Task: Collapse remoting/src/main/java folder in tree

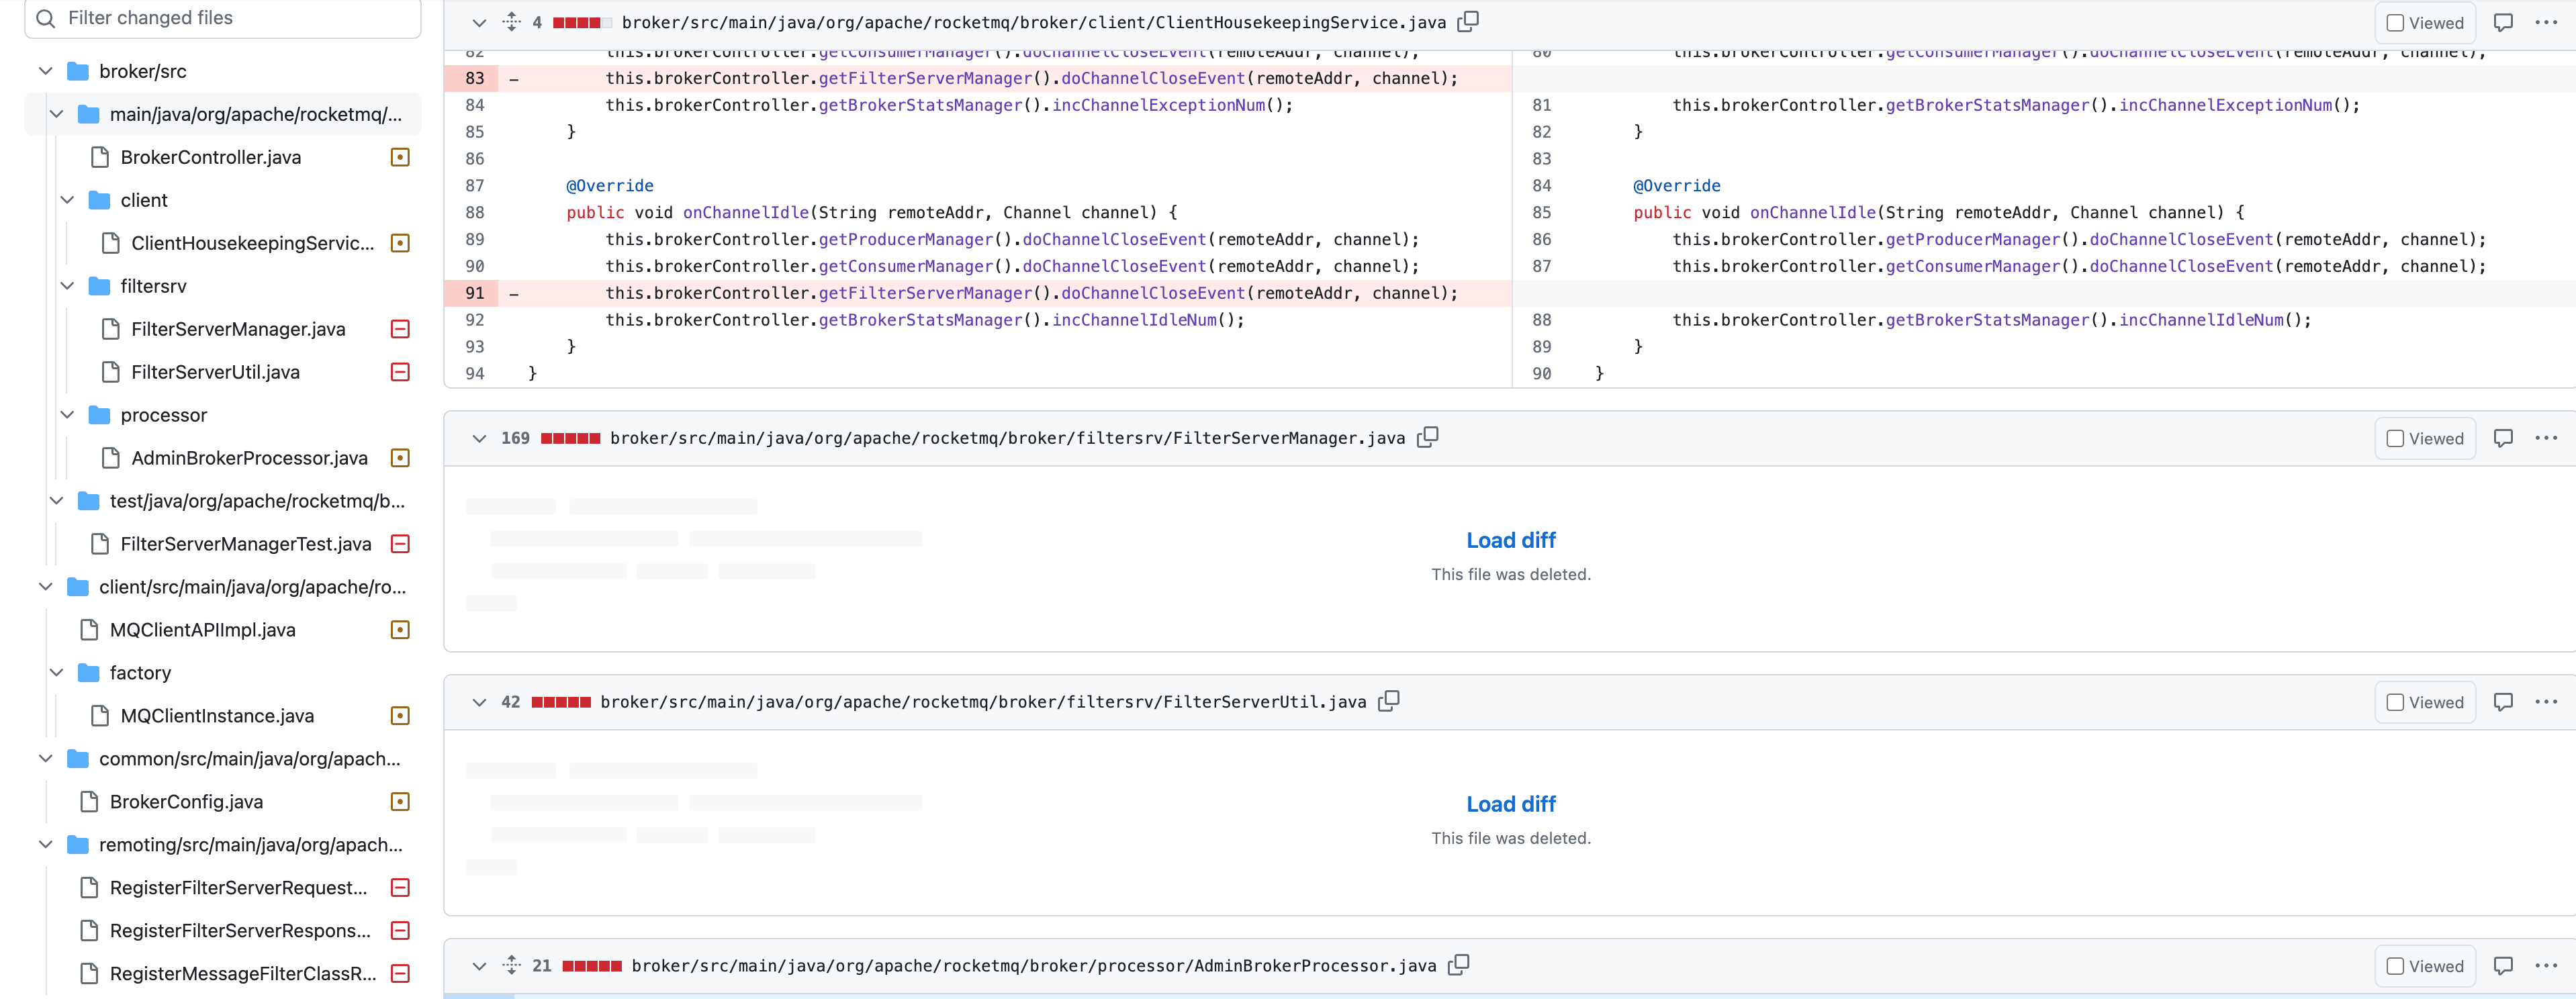Action: click(x=45, y=845)
